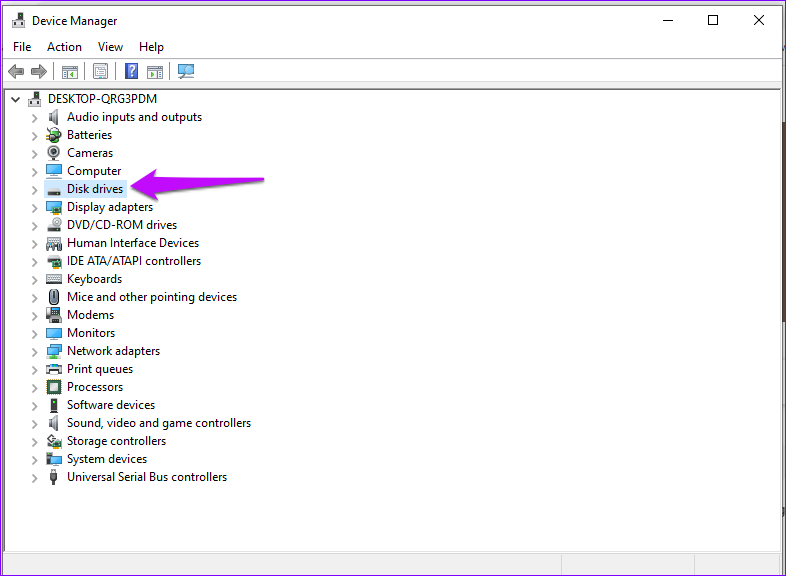Select the Print queues label

click(100, 369)
